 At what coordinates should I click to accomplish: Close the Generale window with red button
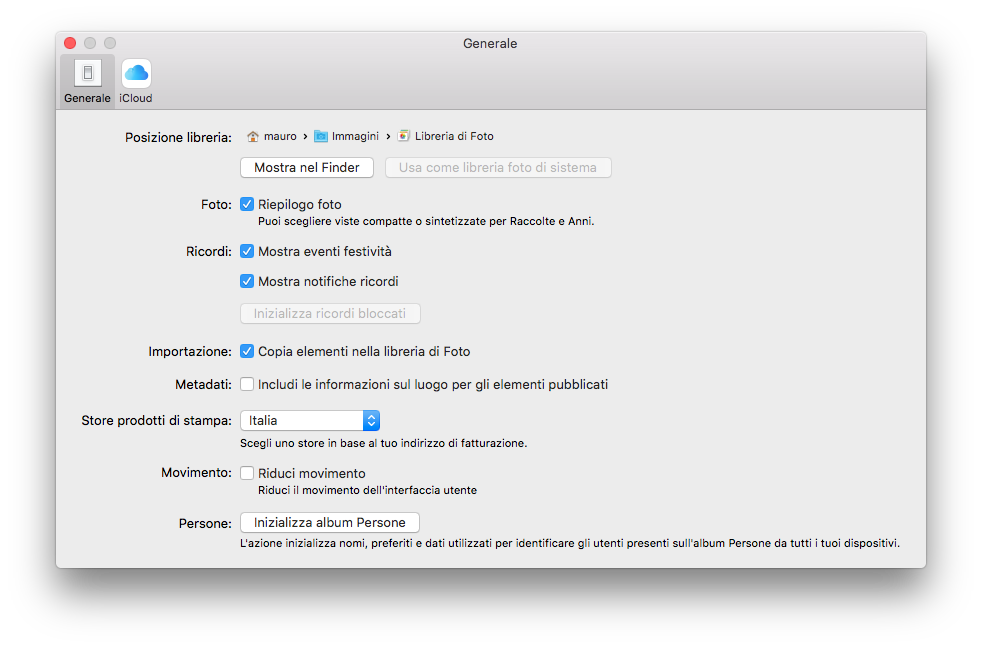point(70,43)
